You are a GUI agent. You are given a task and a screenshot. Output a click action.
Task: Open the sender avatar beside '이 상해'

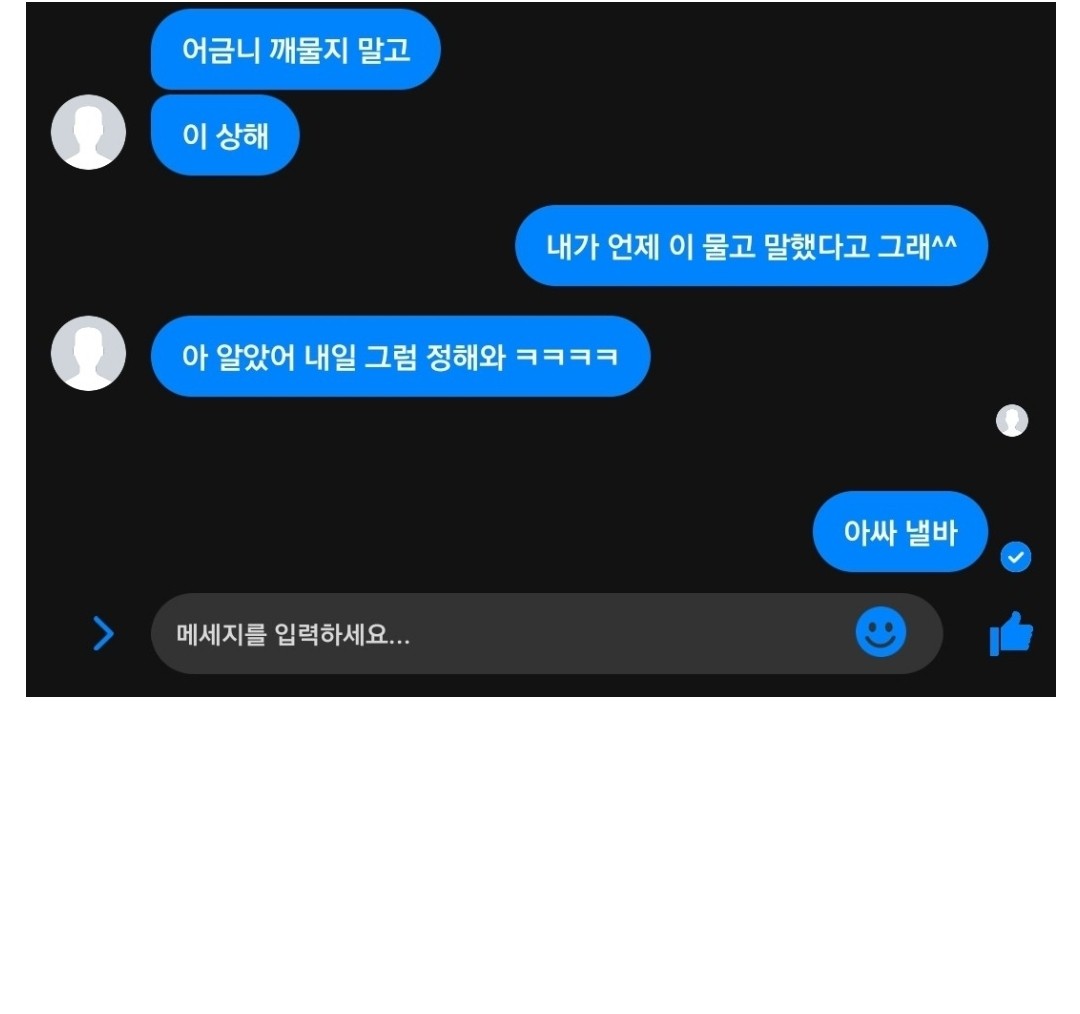(x=88, y=132)
